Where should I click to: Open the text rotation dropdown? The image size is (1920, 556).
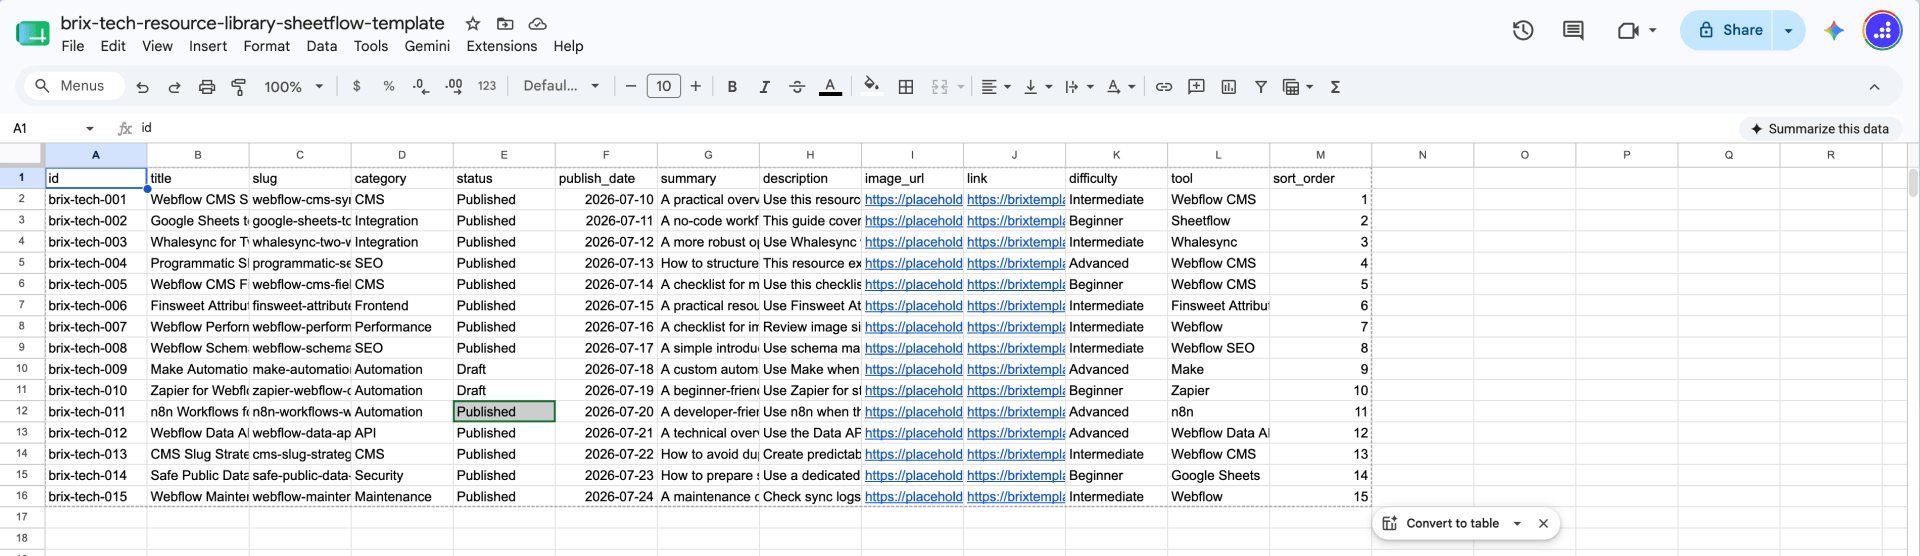click(1121, 87)
